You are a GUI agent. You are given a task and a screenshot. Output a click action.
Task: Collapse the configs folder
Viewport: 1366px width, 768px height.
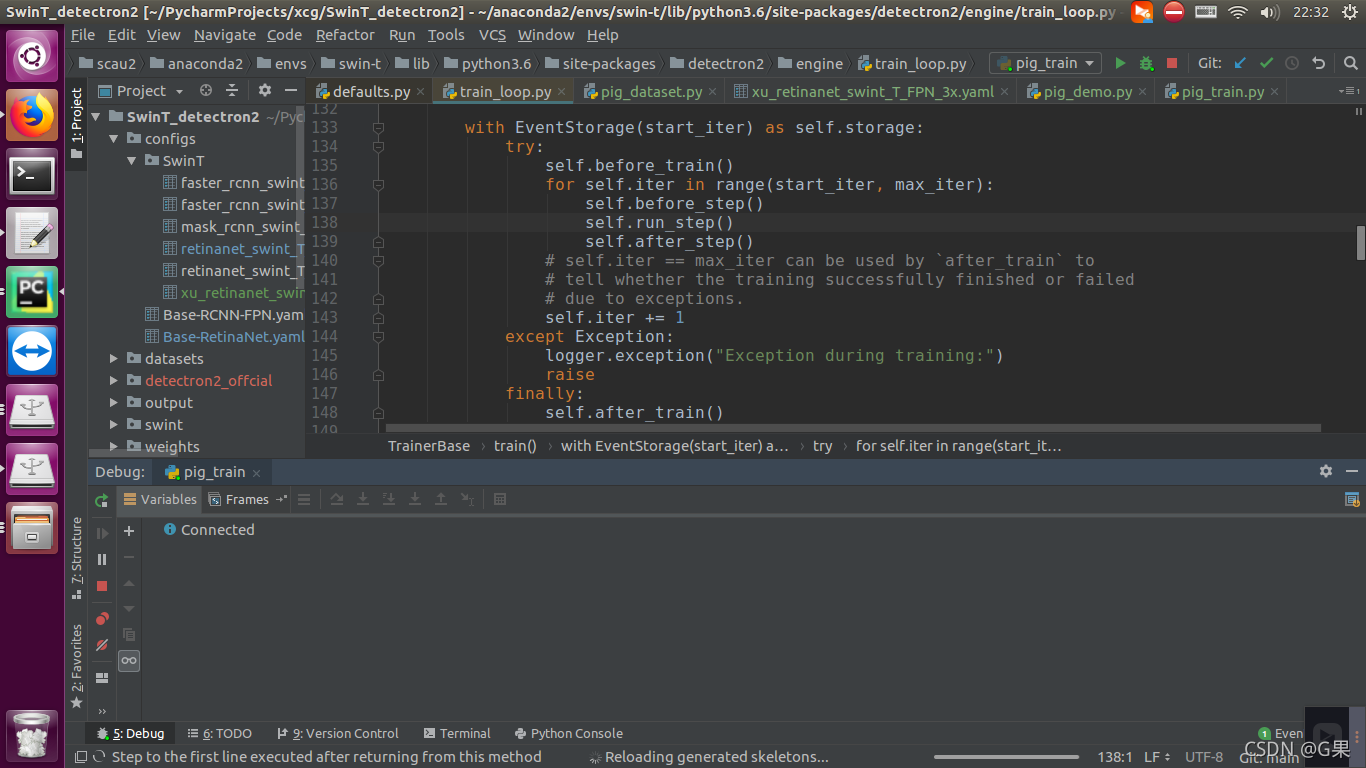(116, 139)
